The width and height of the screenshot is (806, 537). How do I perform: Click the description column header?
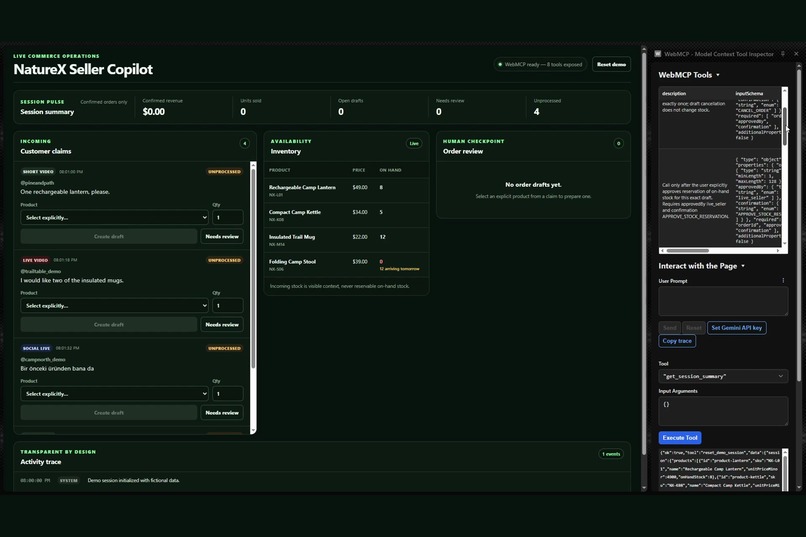[674, 94]
